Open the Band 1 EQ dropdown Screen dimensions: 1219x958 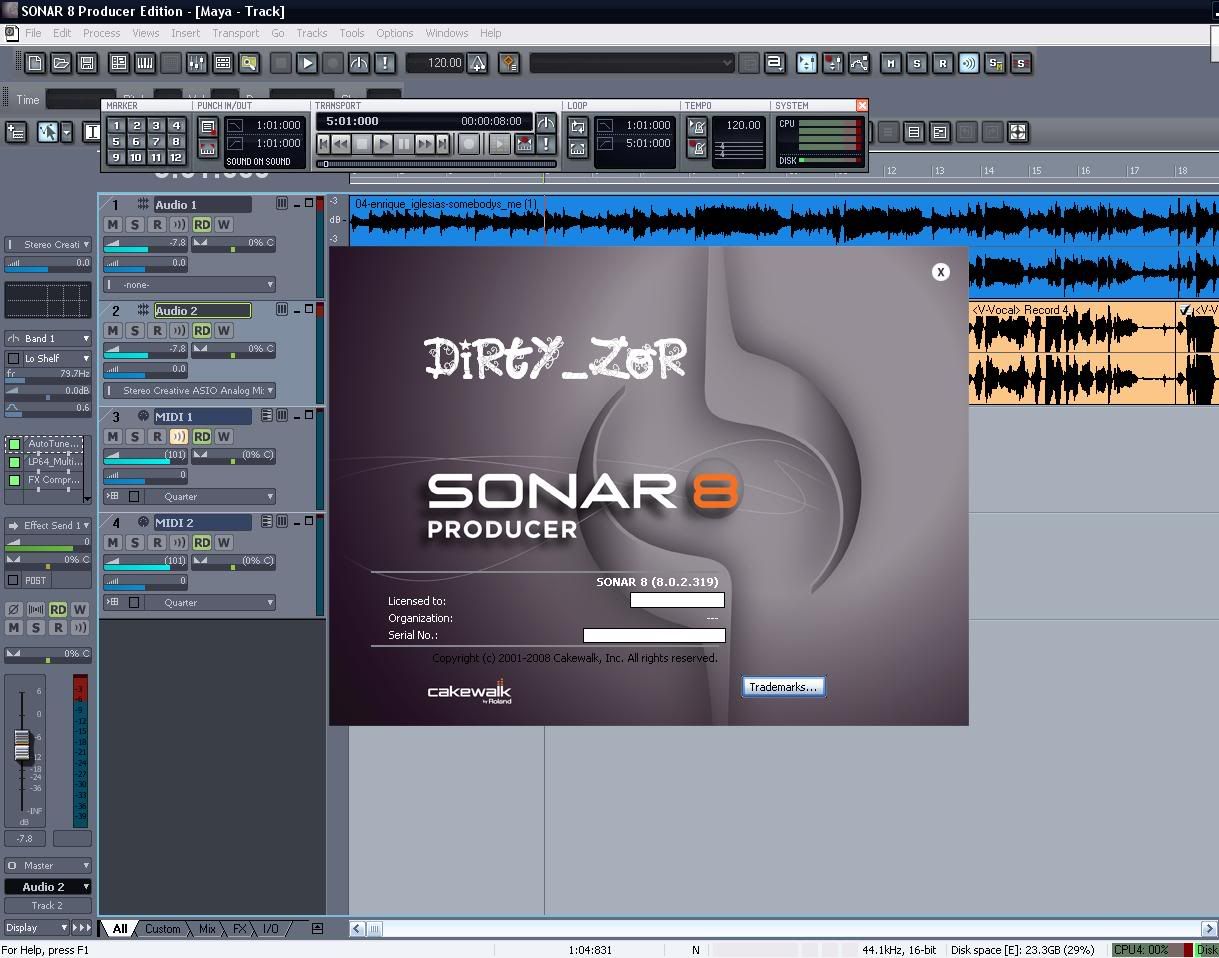click(48, 339)
